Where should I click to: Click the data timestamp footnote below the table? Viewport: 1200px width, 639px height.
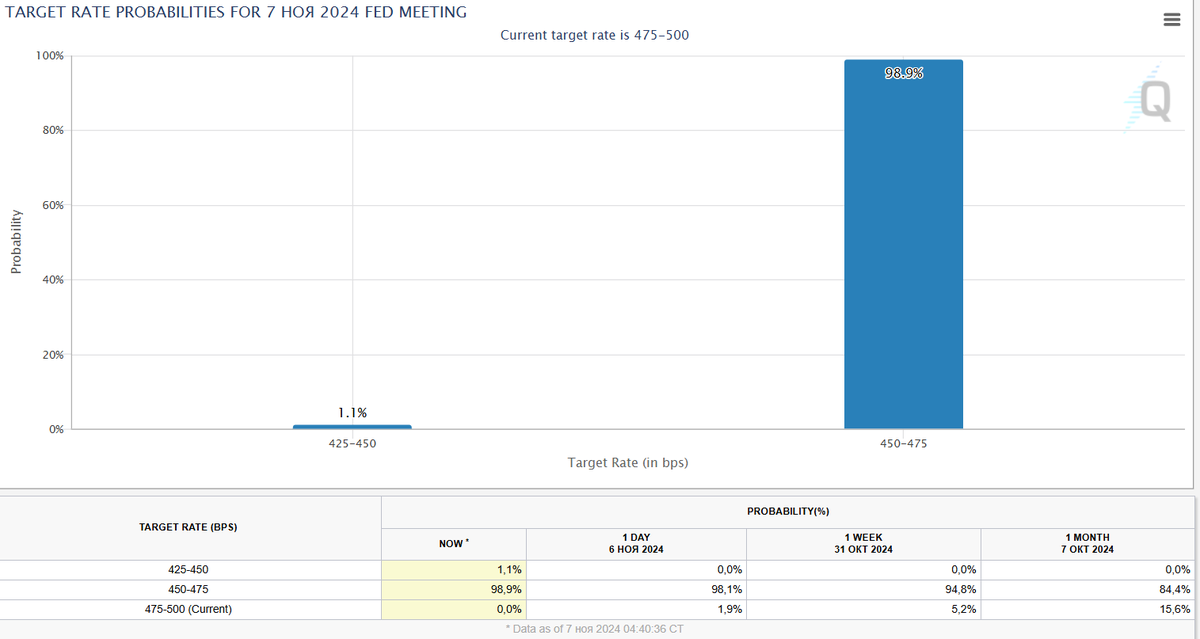[593, 627]
